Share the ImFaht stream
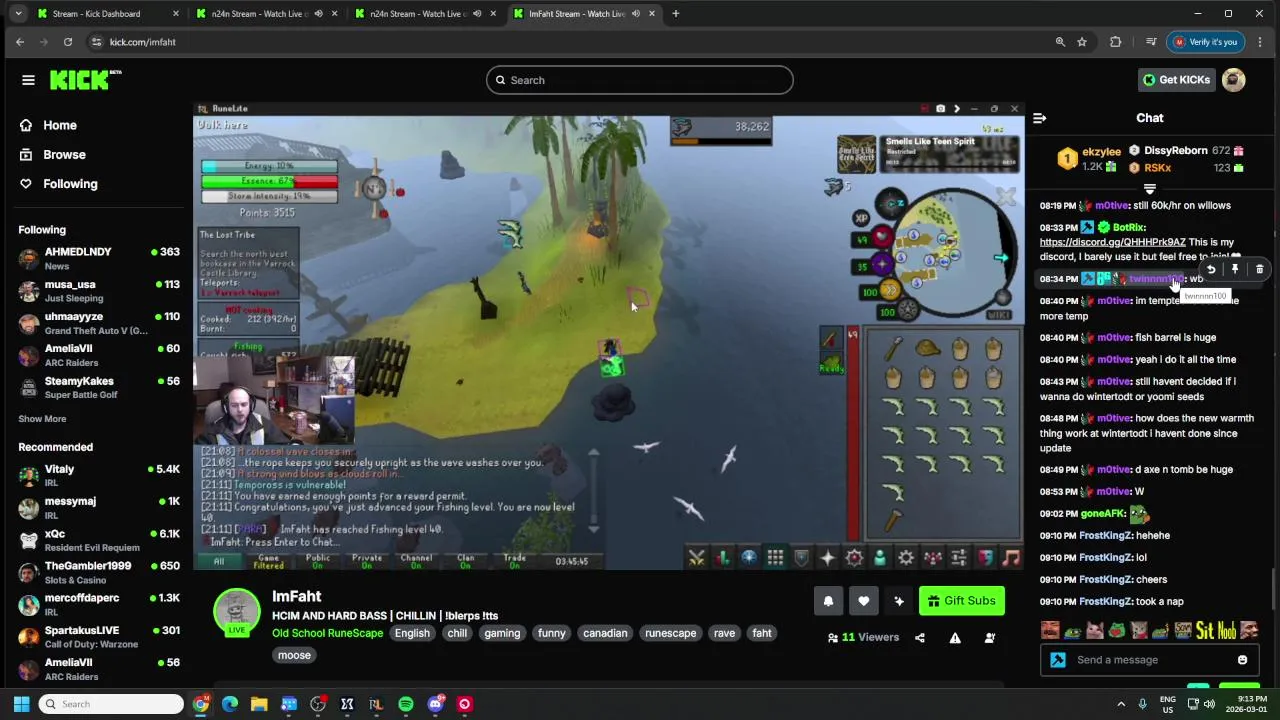This screenshot has width=1280, height=720. 920,638
